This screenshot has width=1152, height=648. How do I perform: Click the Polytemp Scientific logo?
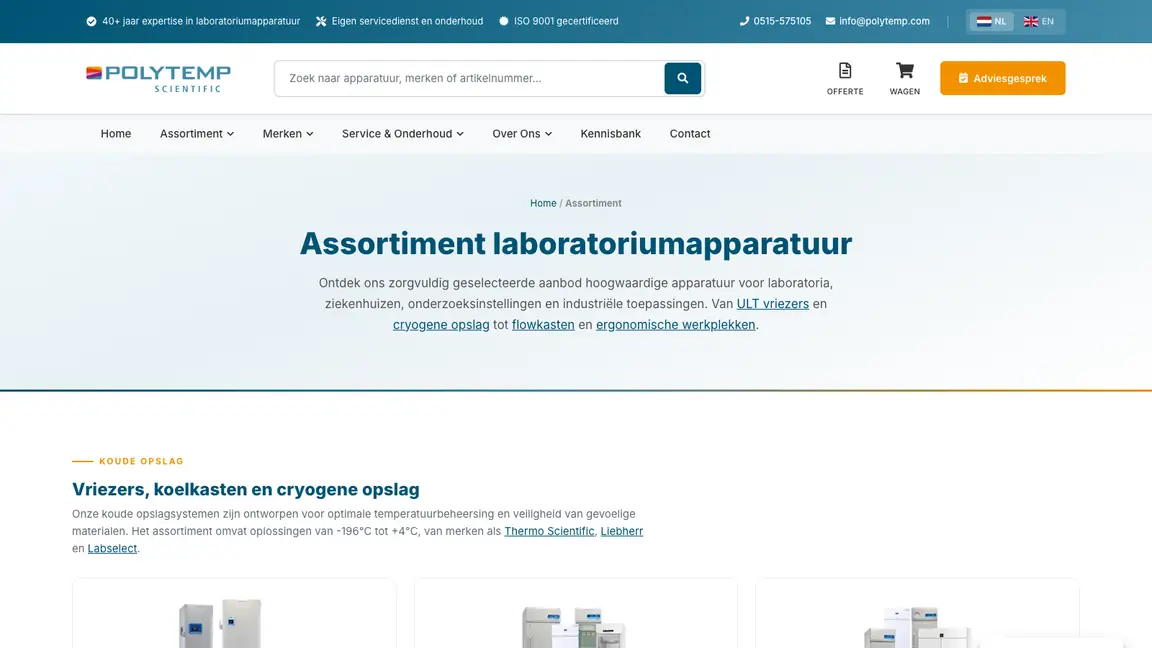tap(158, 79)
